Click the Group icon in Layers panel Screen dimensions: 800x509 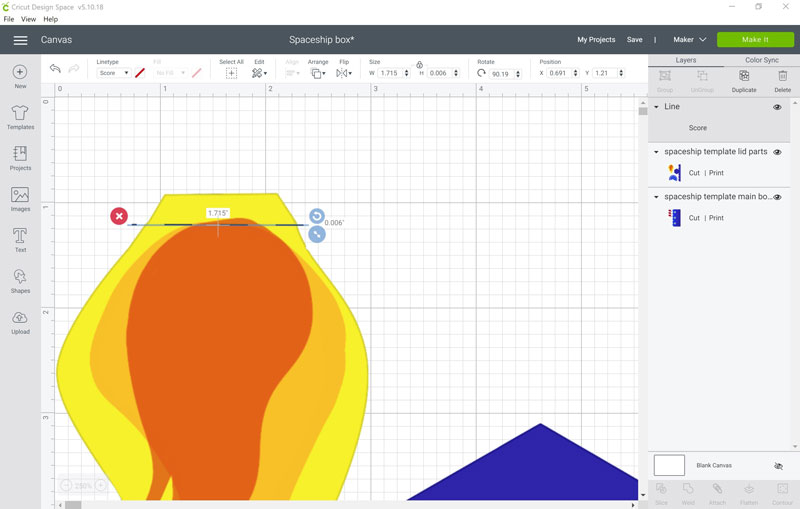pos(665,76)
